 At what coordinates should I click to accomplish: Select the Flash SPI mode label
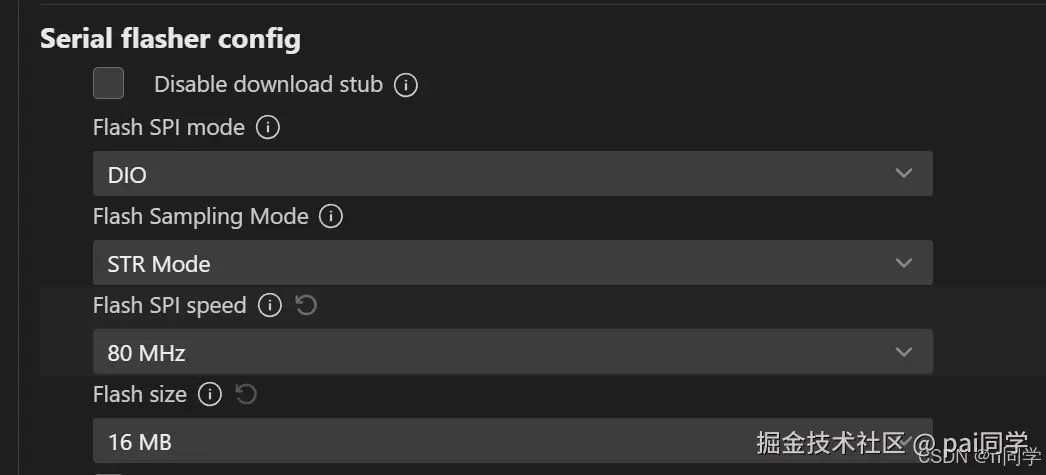pos(168,128)
